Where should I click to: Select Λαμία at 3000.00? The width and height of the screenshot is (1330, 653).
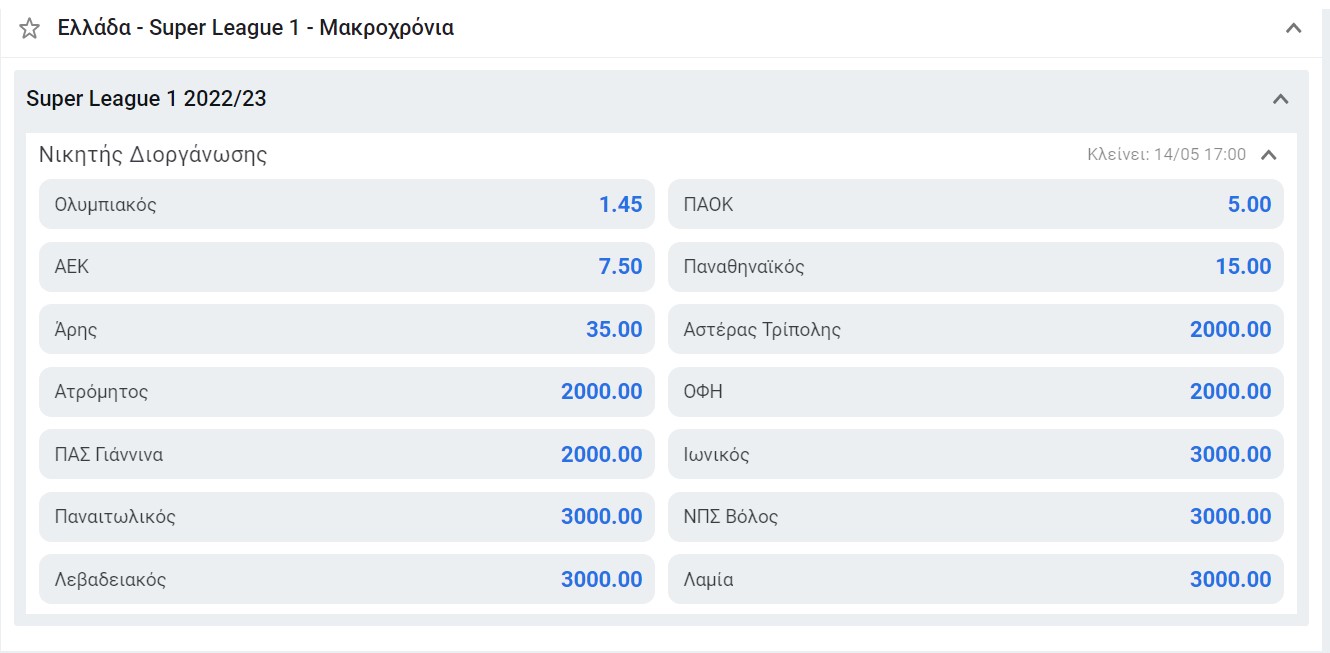point(976,580)
